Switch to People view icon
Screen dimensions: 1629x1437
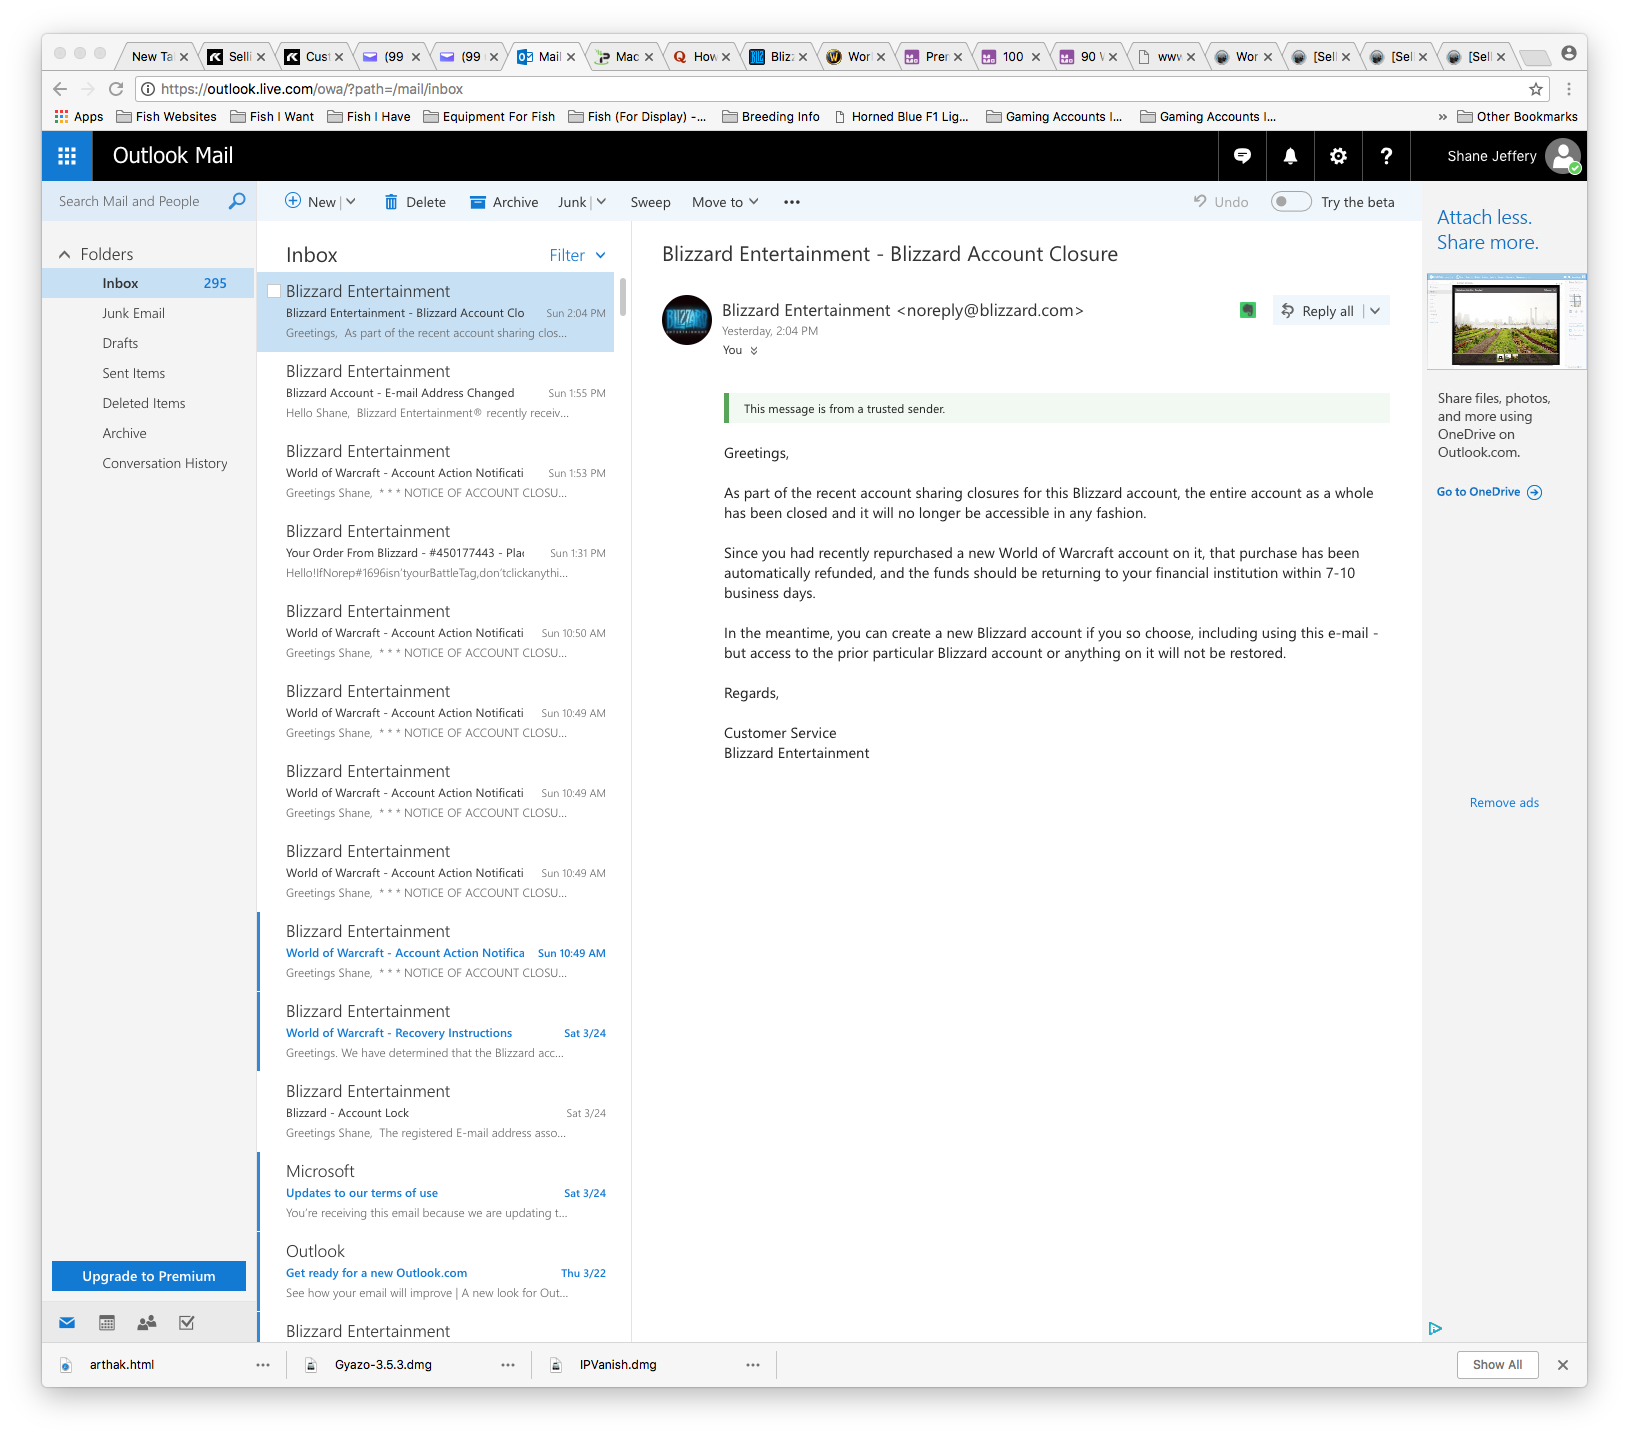pyautogui.click(x=147, y=1323)
